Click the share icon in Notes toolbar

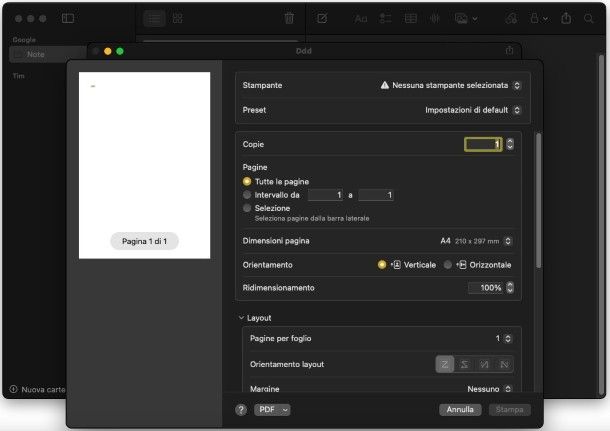[567, 18]
